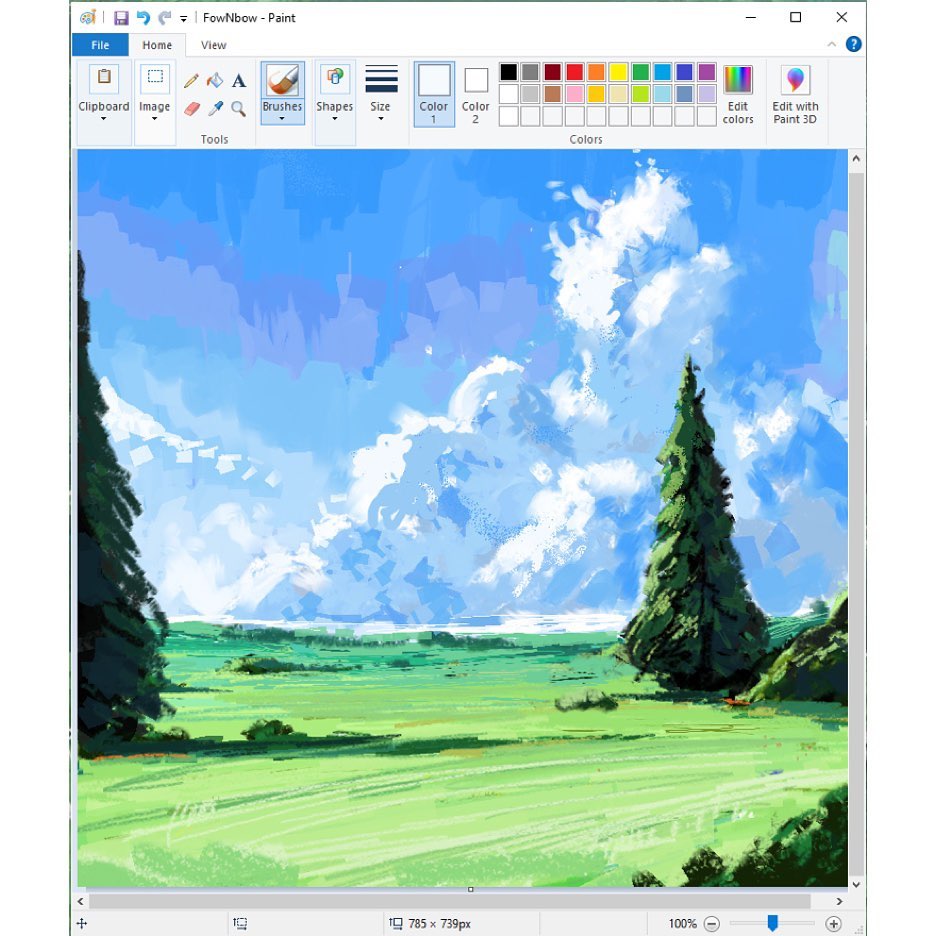Image resolution: width=936 pixels, height=936 pixels.
Task: Pick the brown color swatch
Action: tap(553, 94)
